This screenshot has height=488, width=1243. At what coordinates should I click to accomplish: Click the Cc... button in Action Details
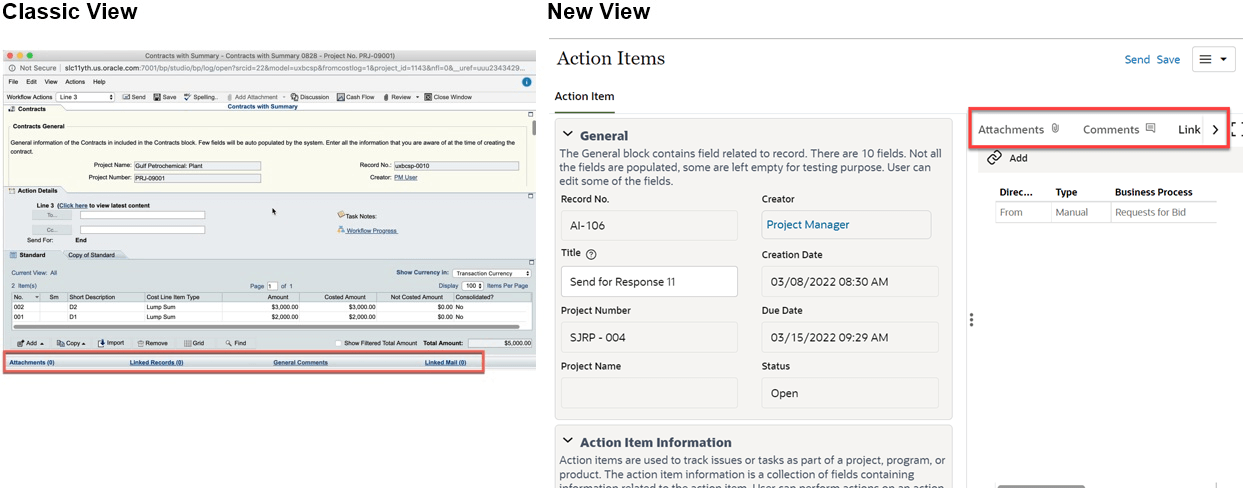click(52, 230)
